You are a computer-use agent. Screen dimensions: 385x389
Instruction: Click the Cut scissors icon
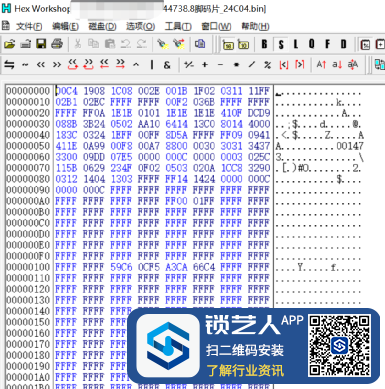pyautogui.click(x=78, y=44)
